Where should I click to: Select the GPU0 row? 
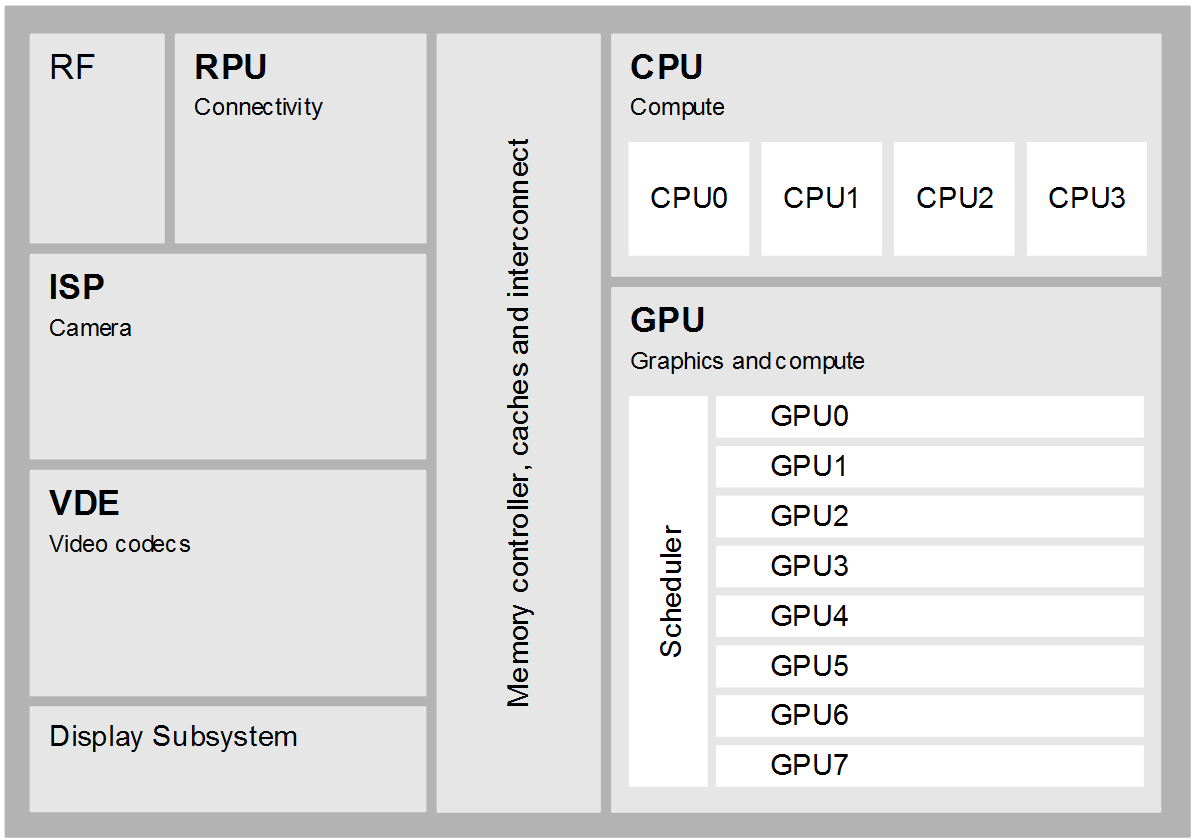929,417
